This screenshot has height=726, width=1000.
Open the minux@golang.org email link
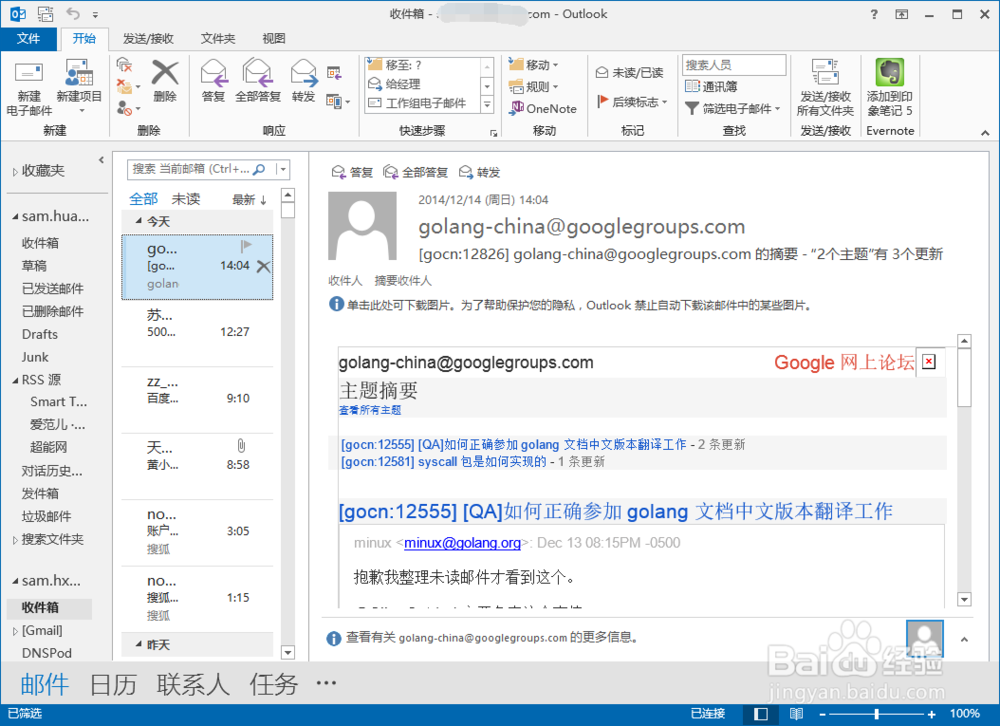click(462, 543)
